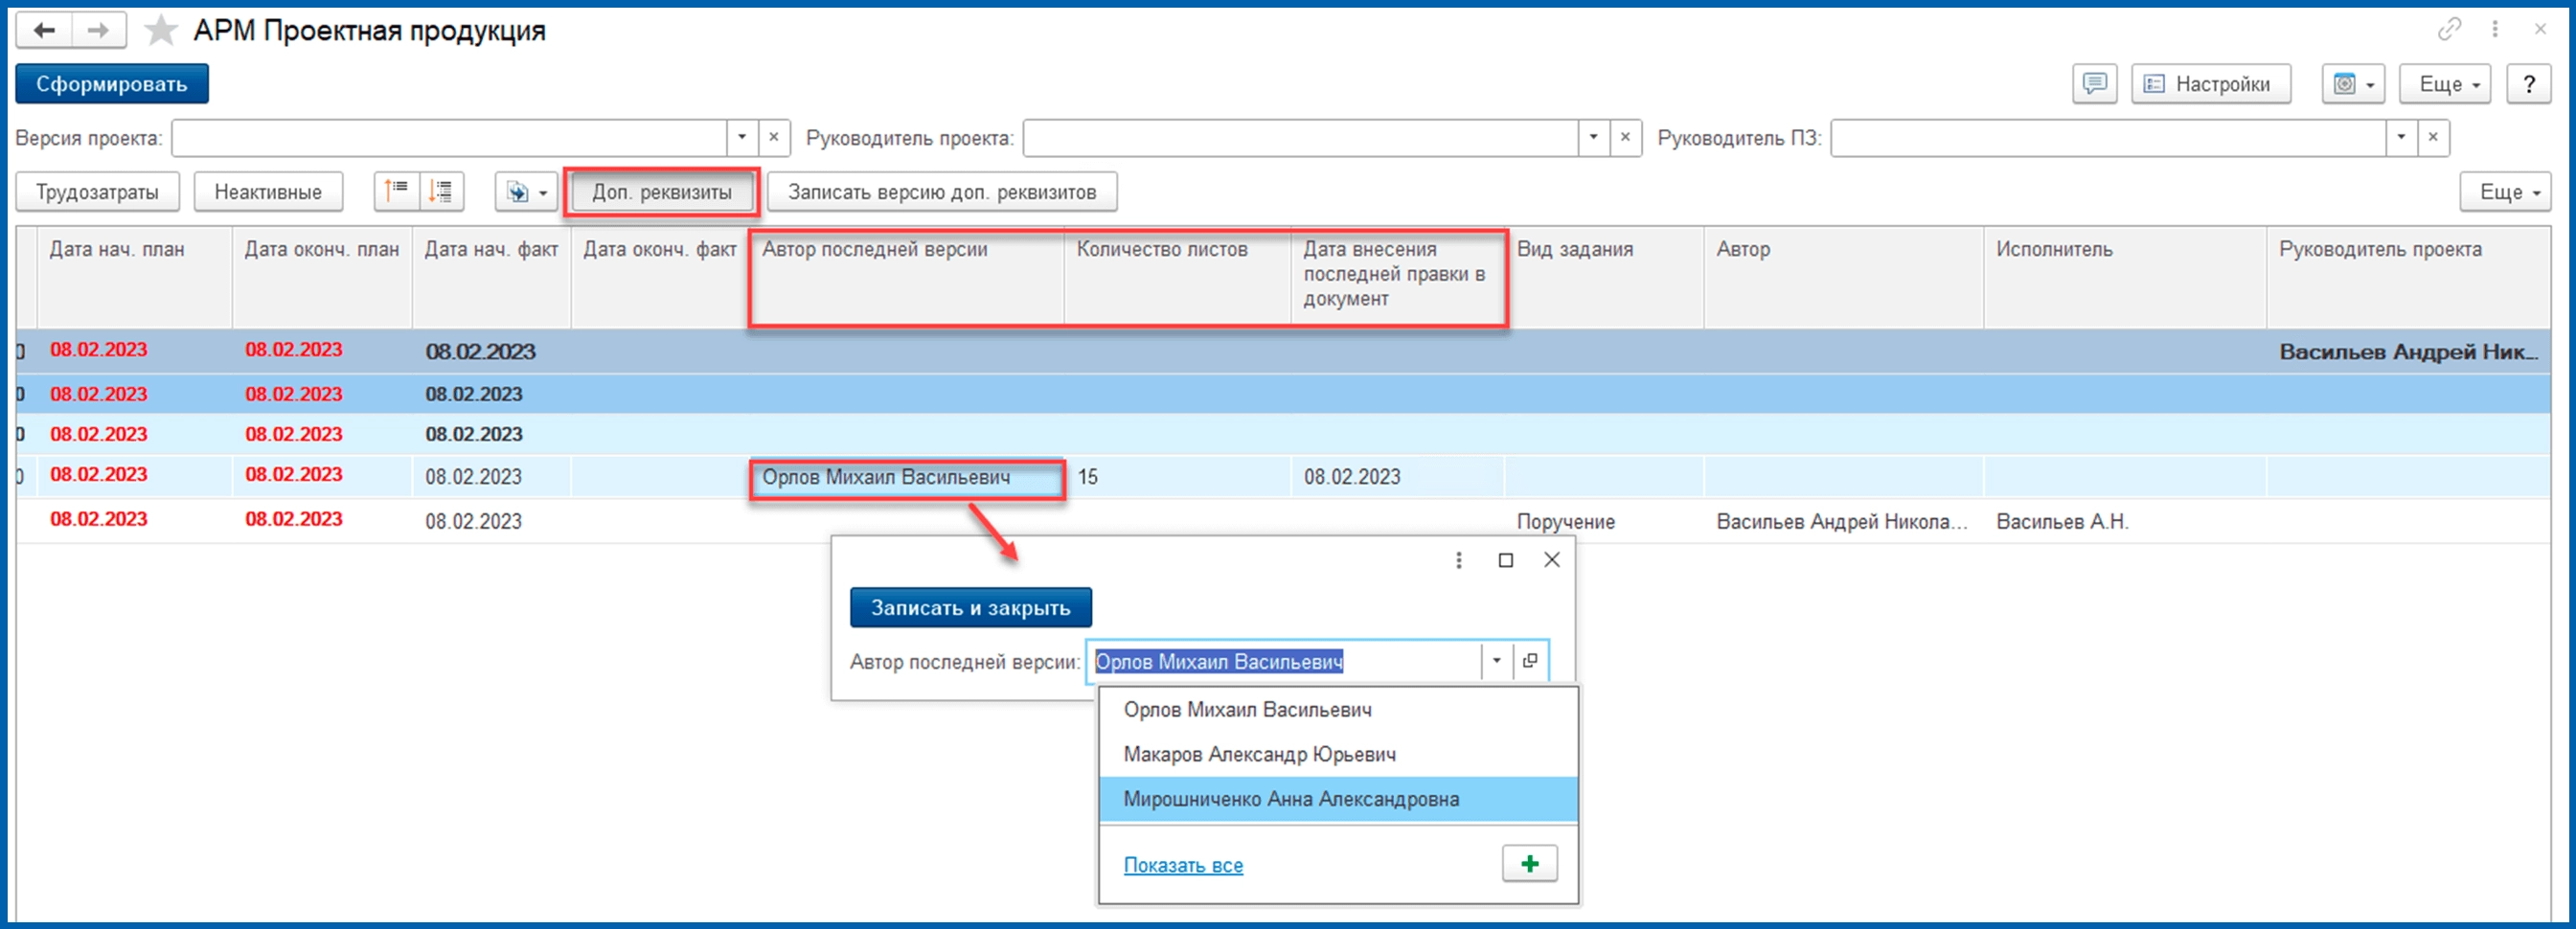Click the green plus create button
This screenshot has width=2576, height=929.
click(1529, 863)
